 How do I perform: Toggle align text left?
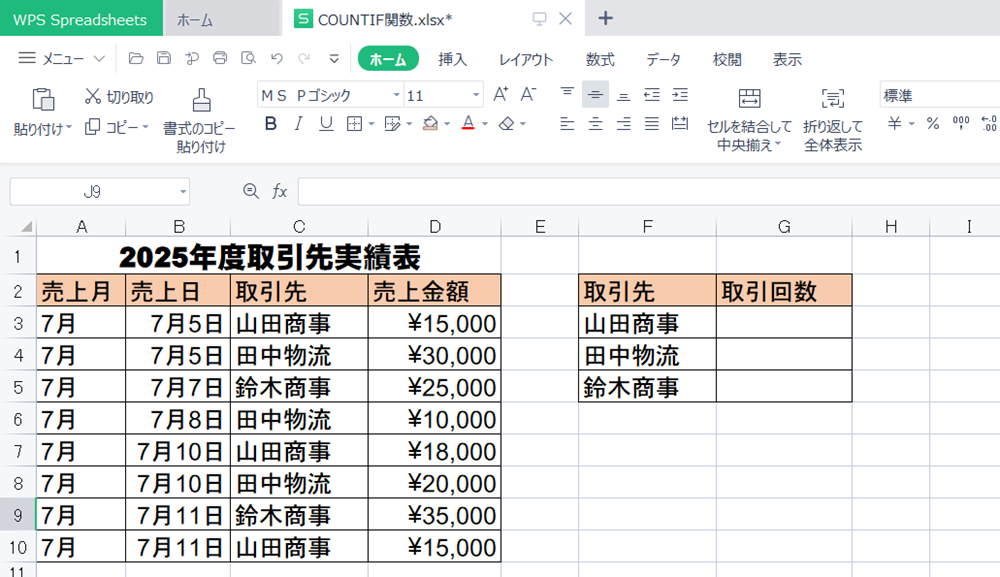[x=567, y=124]
